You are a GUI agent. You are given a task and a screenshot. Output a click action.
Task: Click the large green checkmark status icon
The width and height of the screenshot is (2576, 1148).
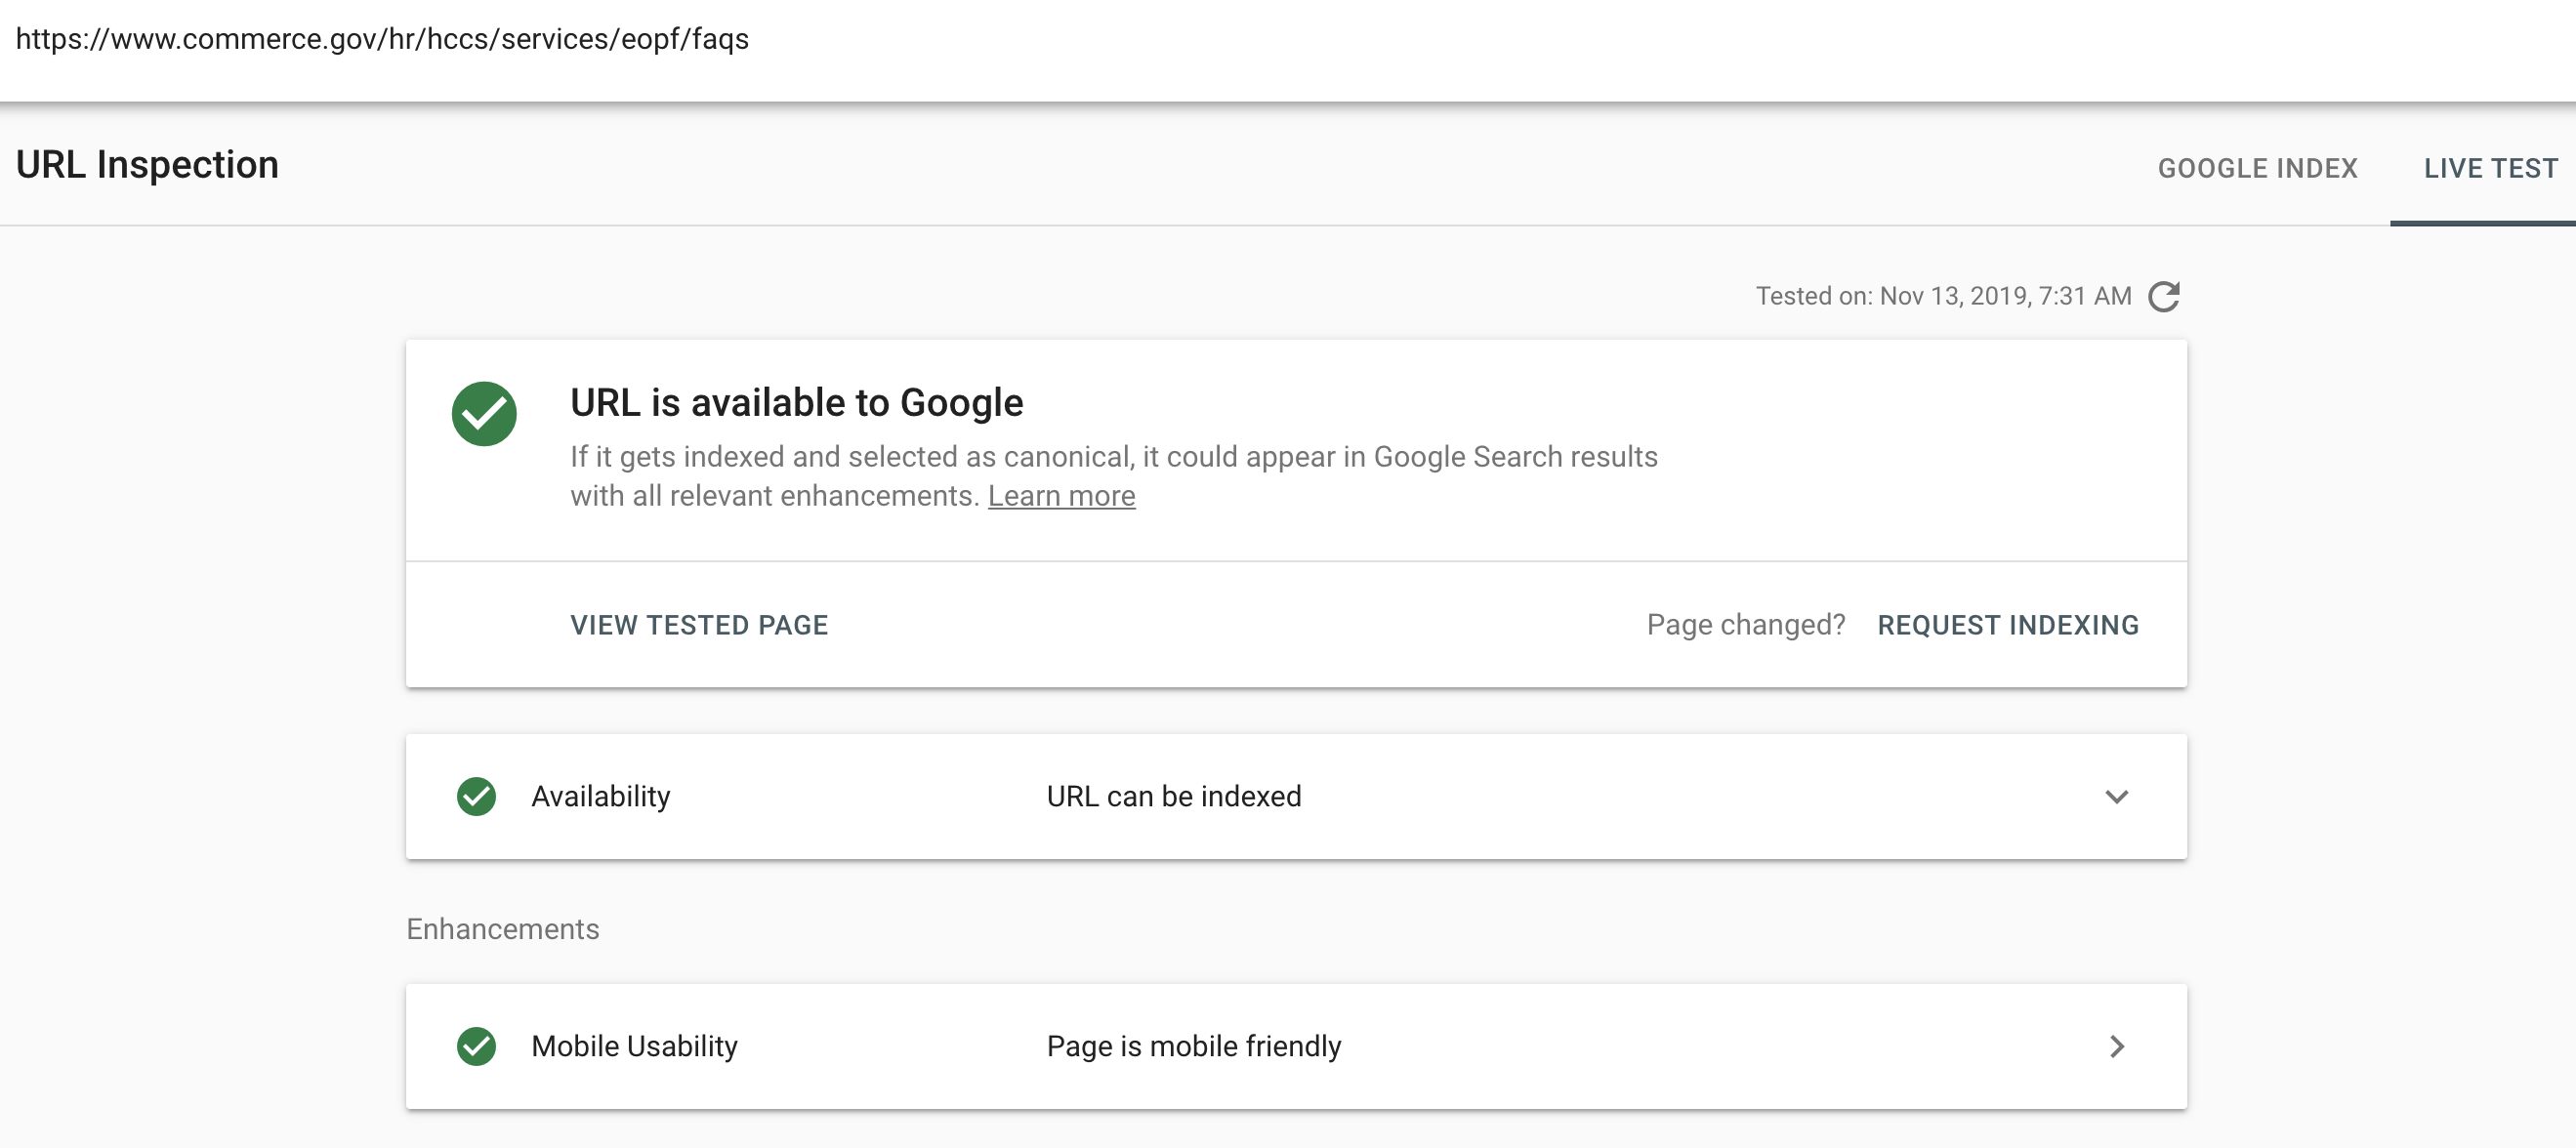484,413
